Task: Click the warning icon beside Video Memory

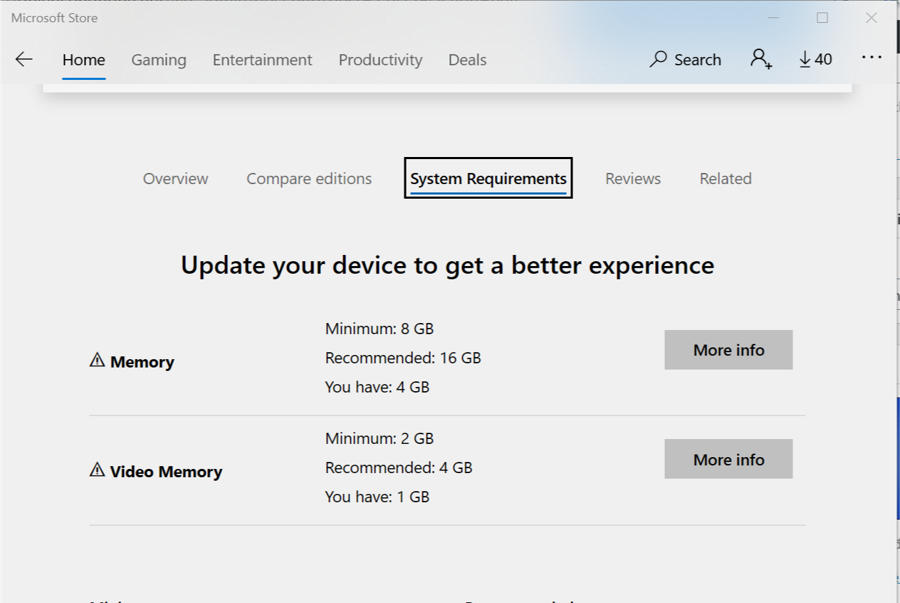Action: [97, 470]
